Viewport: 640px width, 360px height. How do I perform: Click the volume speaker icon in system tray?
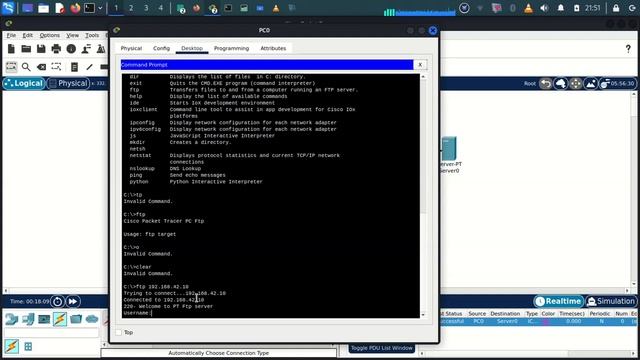544,8
